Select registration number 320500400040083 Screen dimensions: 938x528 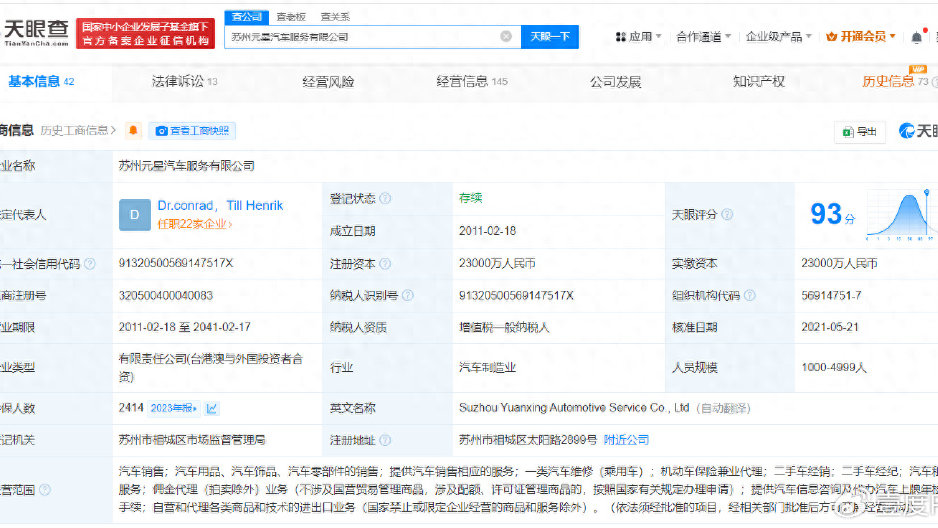(x=166, y=295)
